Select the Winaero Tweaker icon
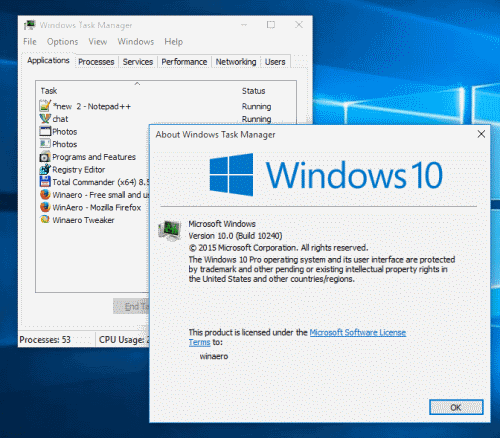 click(45, 220)
